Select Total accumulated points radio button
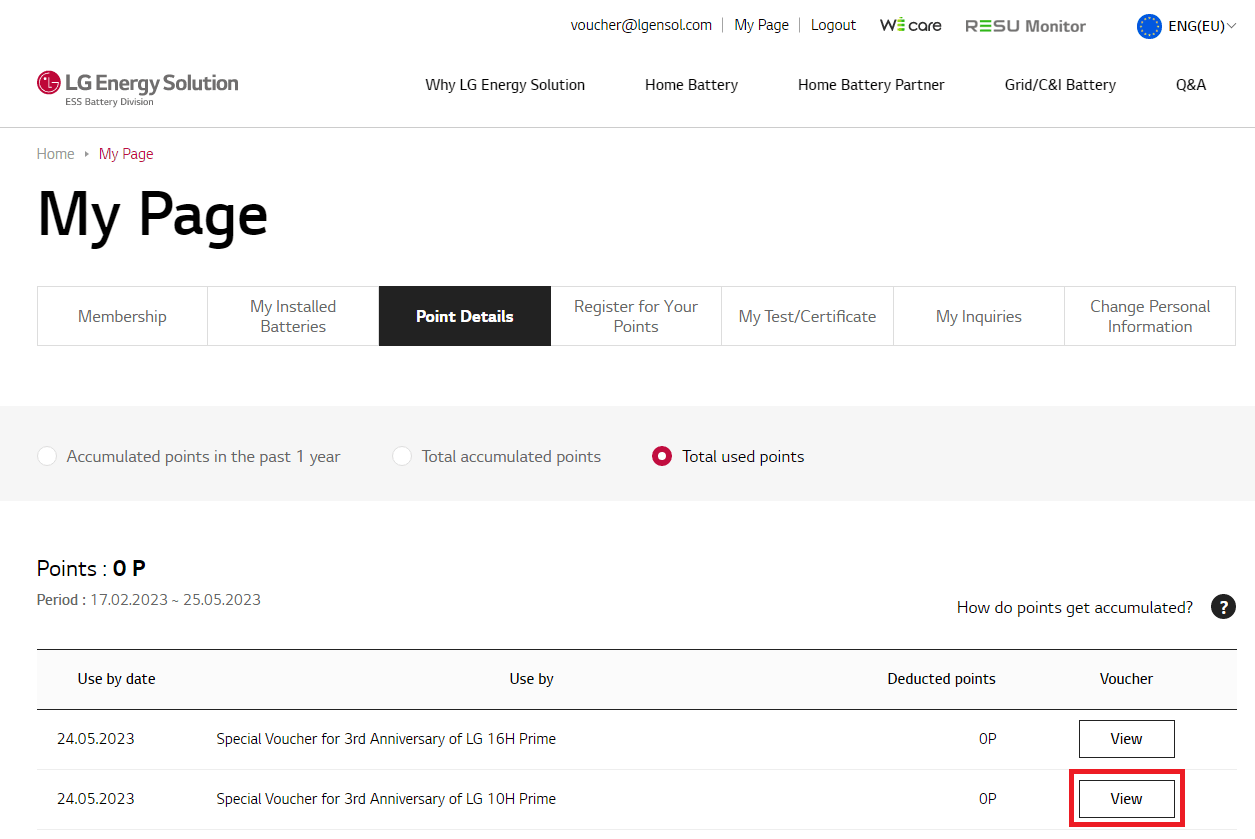Image resolution: width=1255 pixels, height=839 pixels. (x=402, y=457)
